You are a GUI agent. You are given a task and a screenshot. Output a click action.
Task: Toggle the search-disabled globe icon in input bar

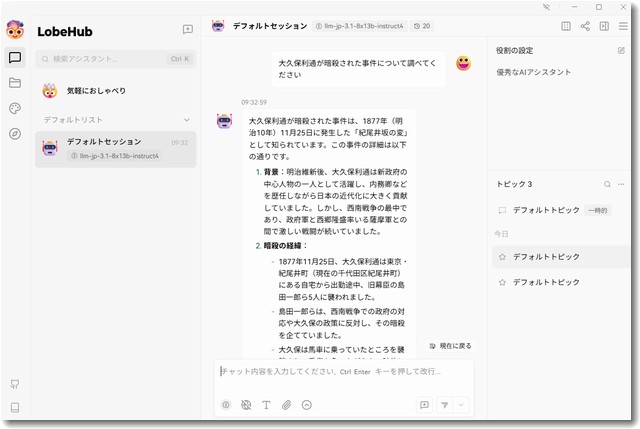coord(246,405)
